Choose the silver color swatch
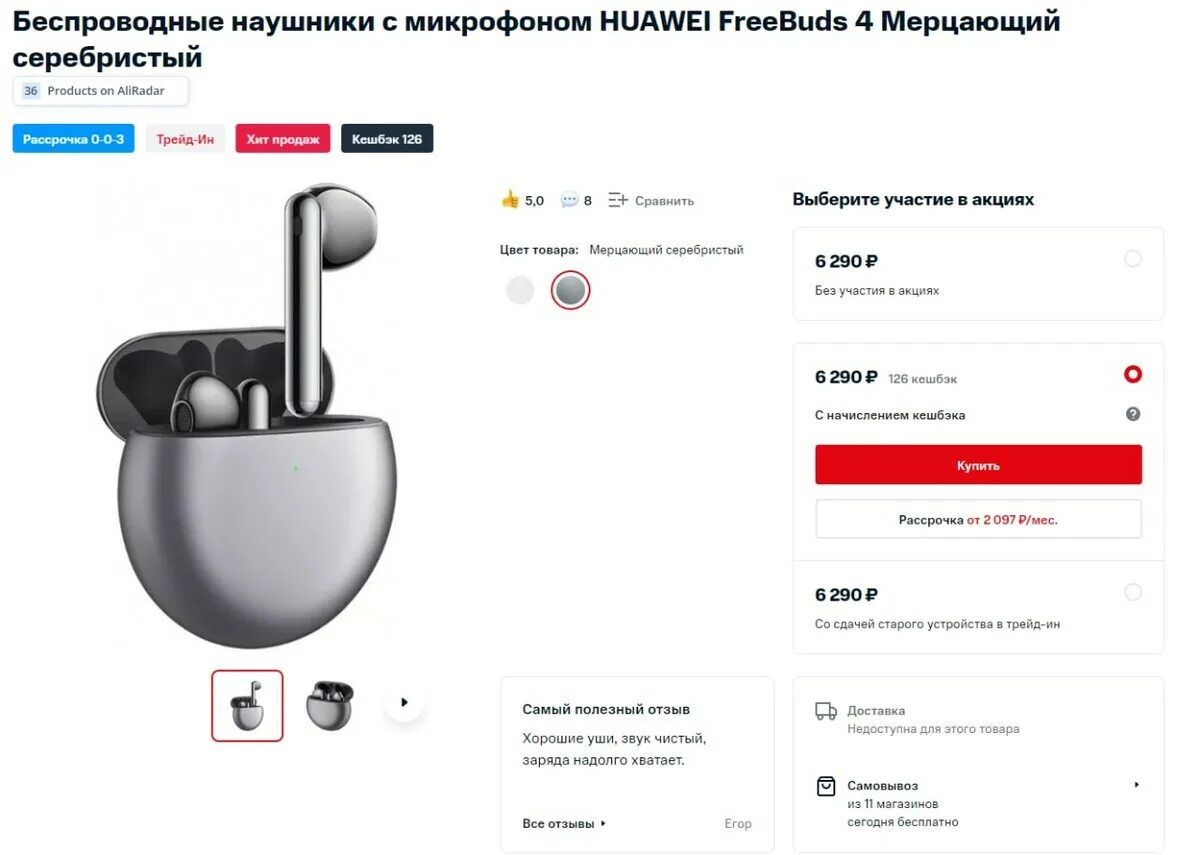The image size is (1200, 855). (x=571, y=290)
